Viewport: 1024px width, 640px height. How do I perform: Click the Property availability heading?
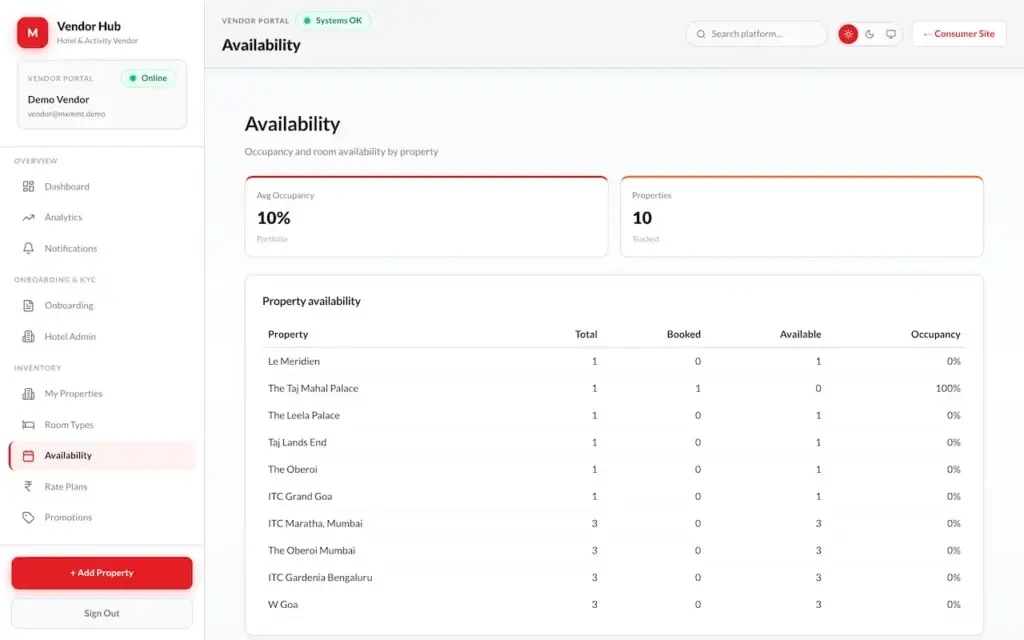click(312, 301)
